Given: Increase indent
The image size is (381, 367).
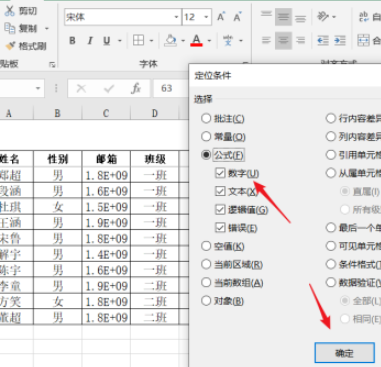Looking at the screenshot, I should pyautogui.click(x=340, y=41).
